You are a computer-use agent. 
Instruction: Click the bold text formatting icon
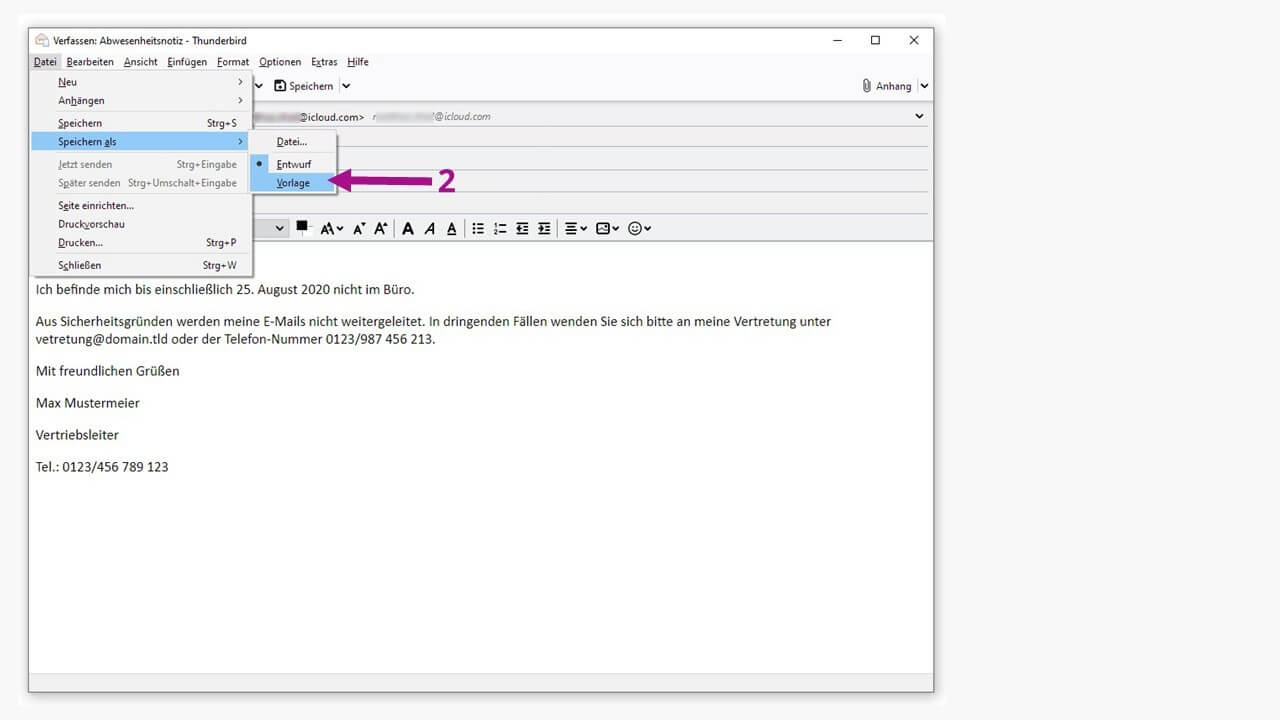pyautogui.click(x=408, y=229)
